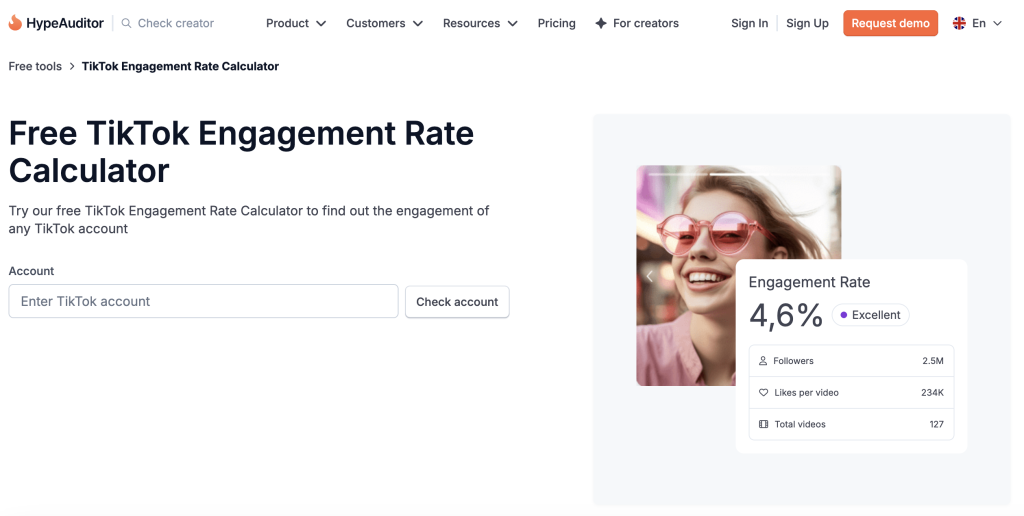Open the Customers menu

[384, 24]
